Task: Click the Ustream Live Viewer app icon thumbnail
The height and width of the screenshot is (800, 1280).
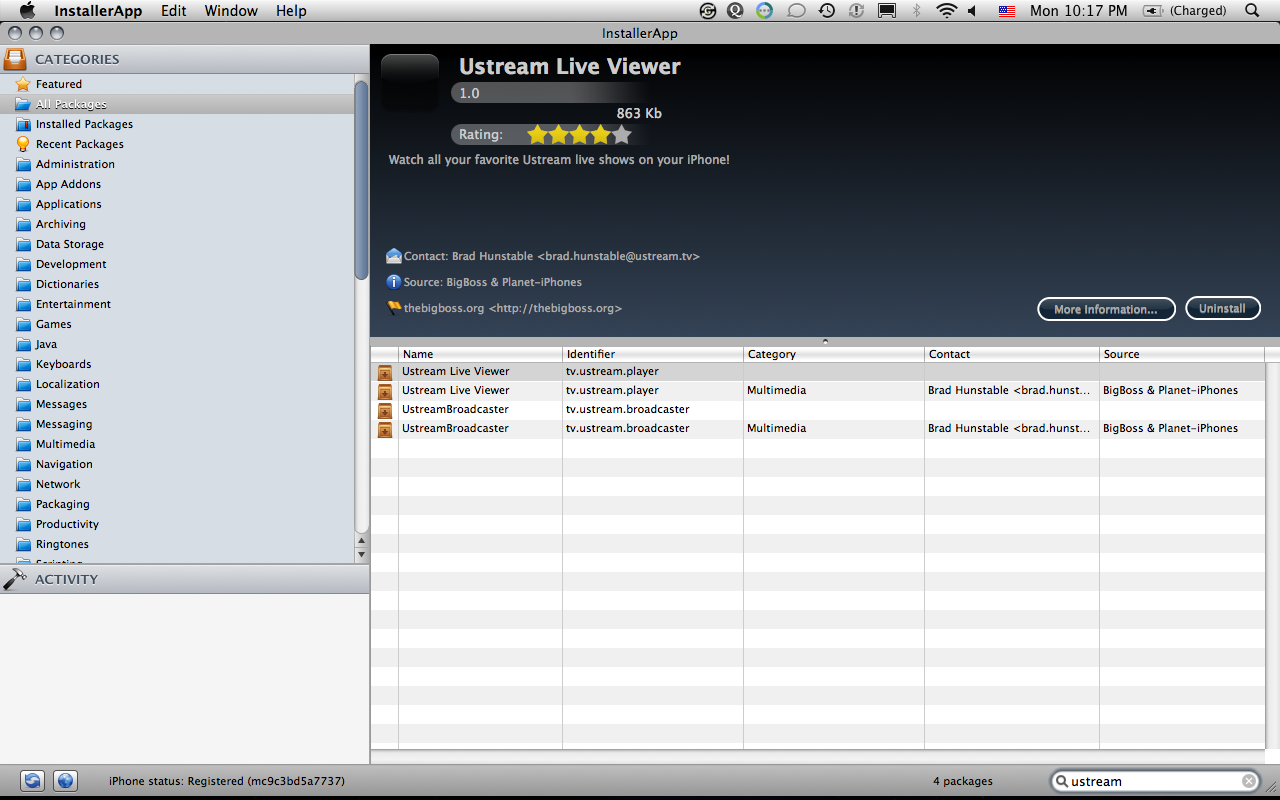Action: [410, 83]
